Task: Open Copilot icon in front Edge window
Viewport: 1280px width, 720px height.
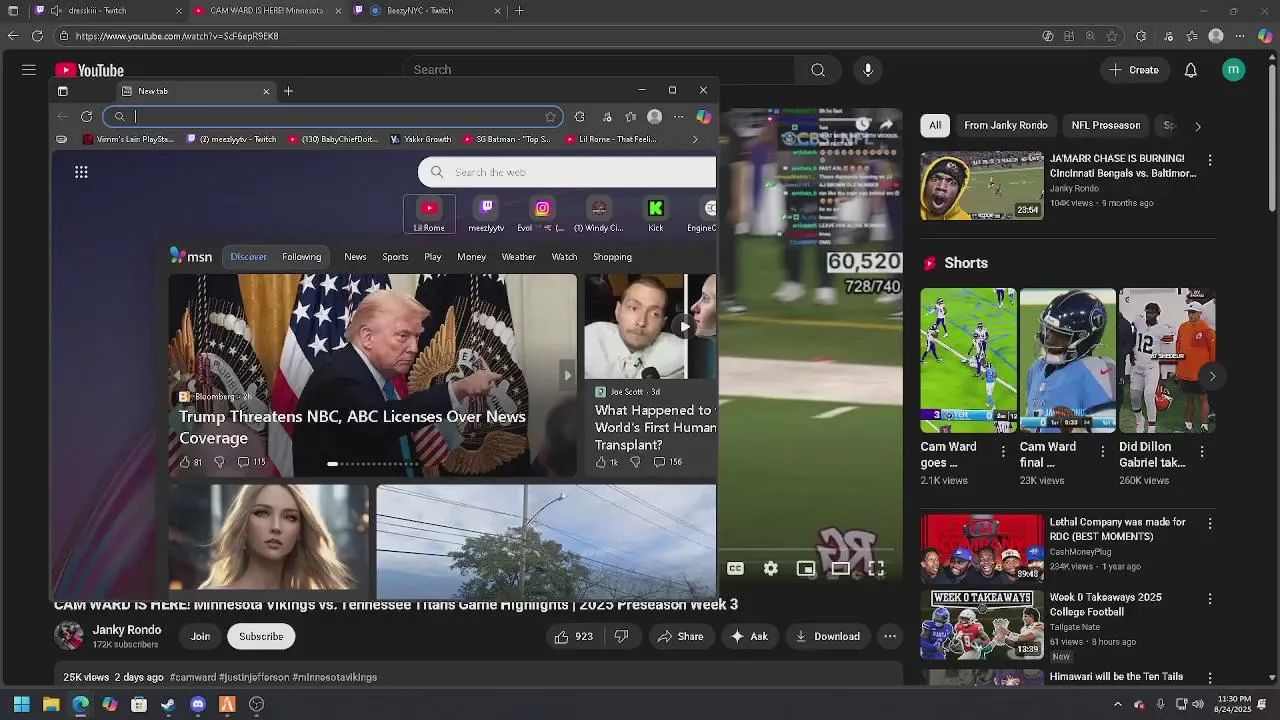Action: (704, 117)
